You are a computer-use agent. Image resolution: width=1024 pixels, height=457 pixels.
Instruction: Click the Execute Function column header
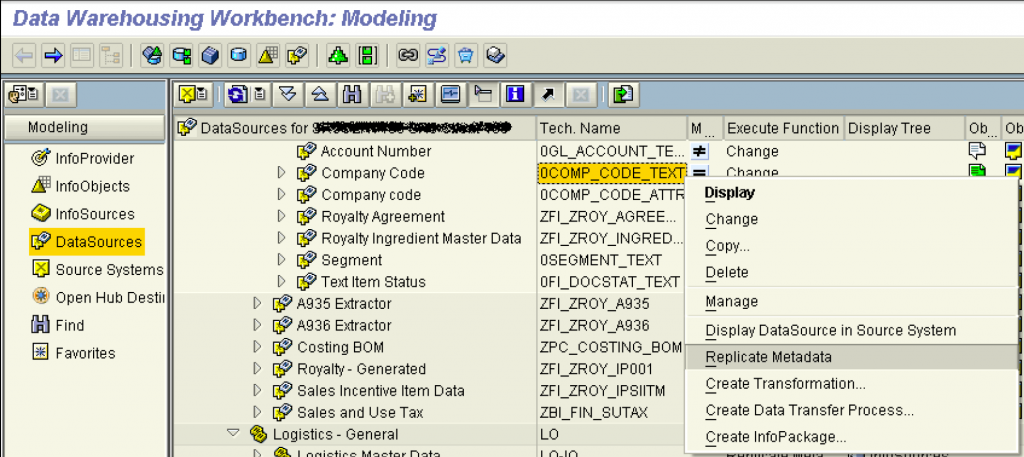coord(783,128)
